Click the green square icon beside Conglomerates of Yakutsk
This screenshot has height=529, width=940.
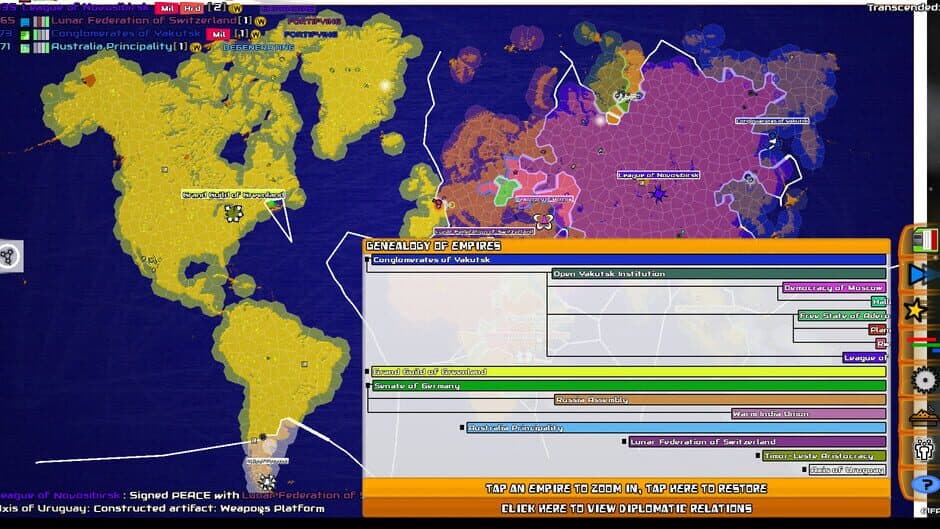coord(25,35)
